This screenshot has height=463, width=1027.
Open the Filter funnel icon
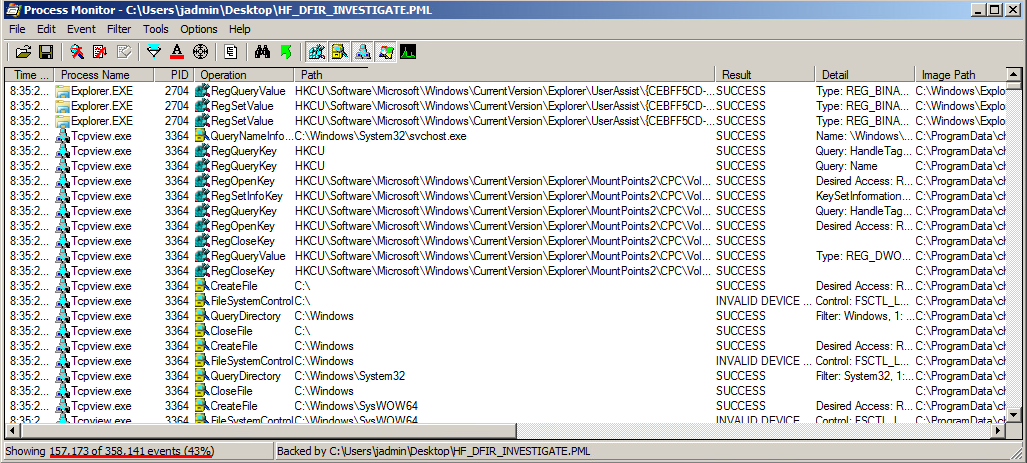tap(154, 52)
